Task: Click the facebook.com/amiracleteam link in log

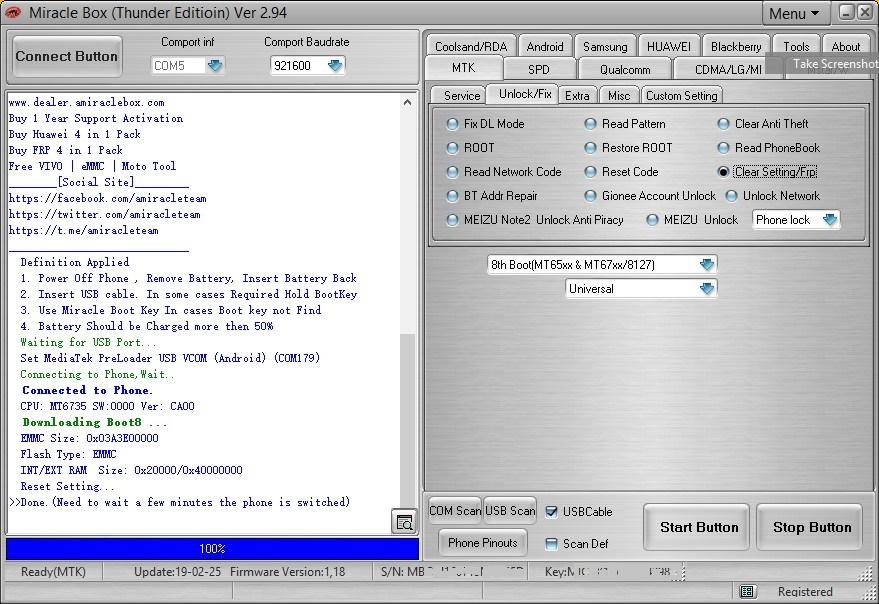Action: pyautogui.click(x=107, y=199)
